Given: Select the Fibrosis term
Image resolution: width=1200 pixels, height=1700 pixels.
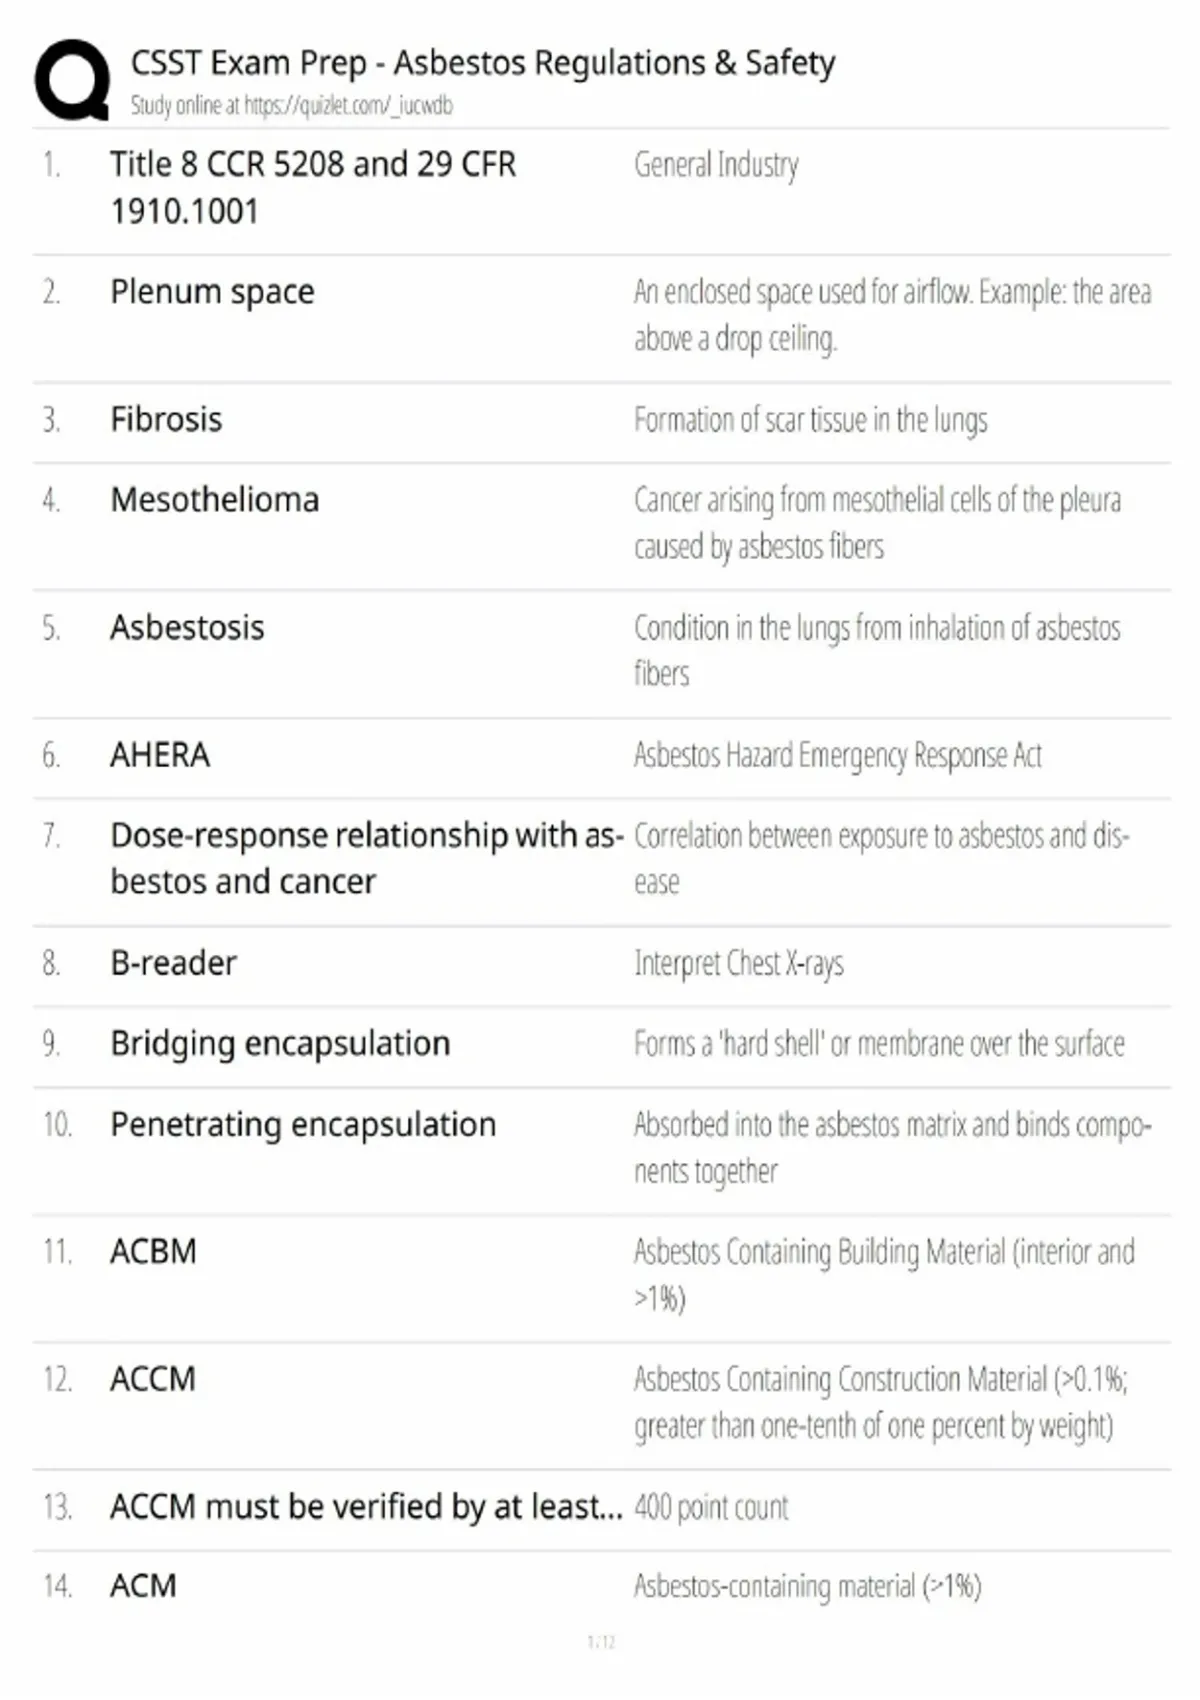Looking at the screenshot, I should [166, 419].
